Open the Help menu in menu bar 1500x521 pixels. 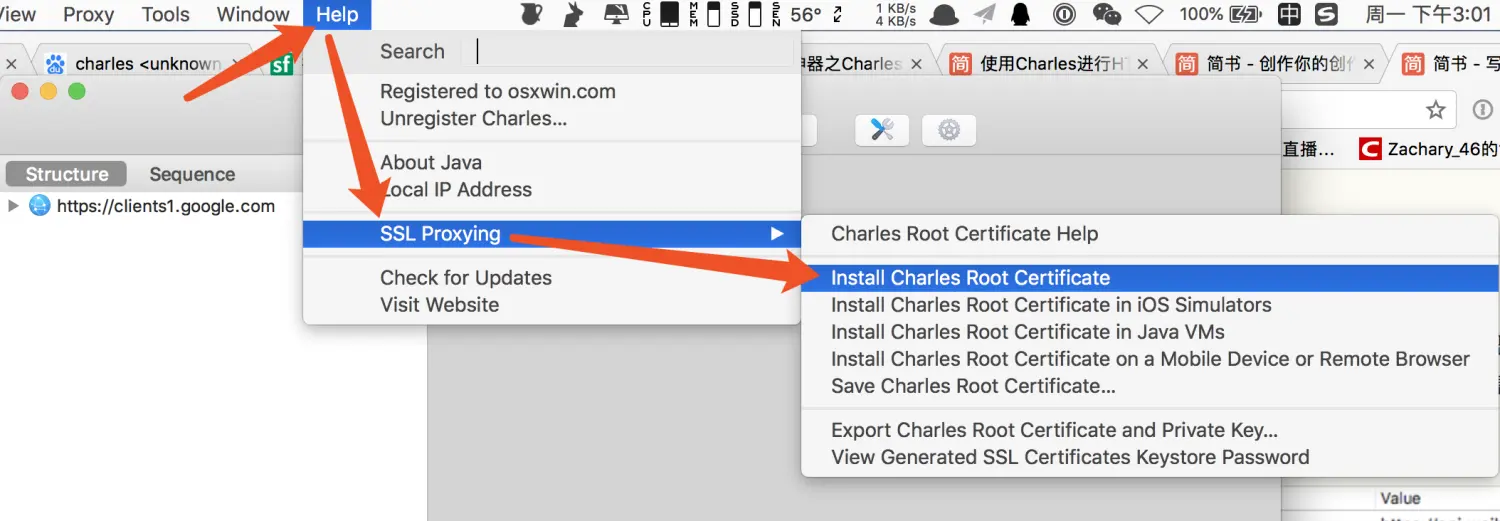[x=337, y=14]
